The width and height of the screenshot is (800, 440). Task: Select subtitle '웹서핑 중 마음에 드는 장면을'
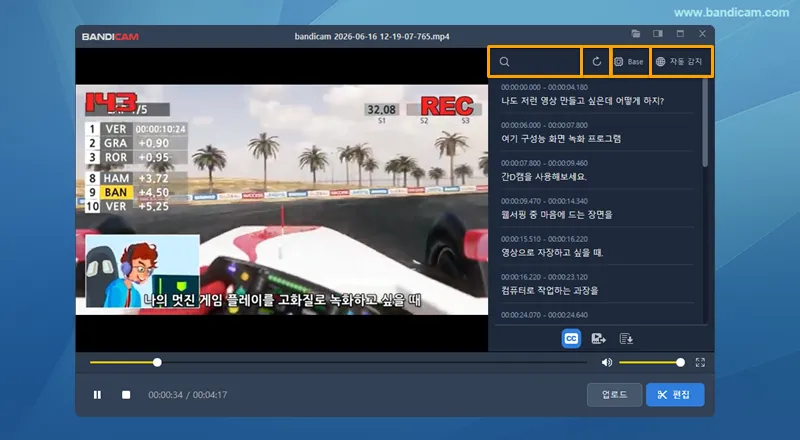click(x=556, y=215)
